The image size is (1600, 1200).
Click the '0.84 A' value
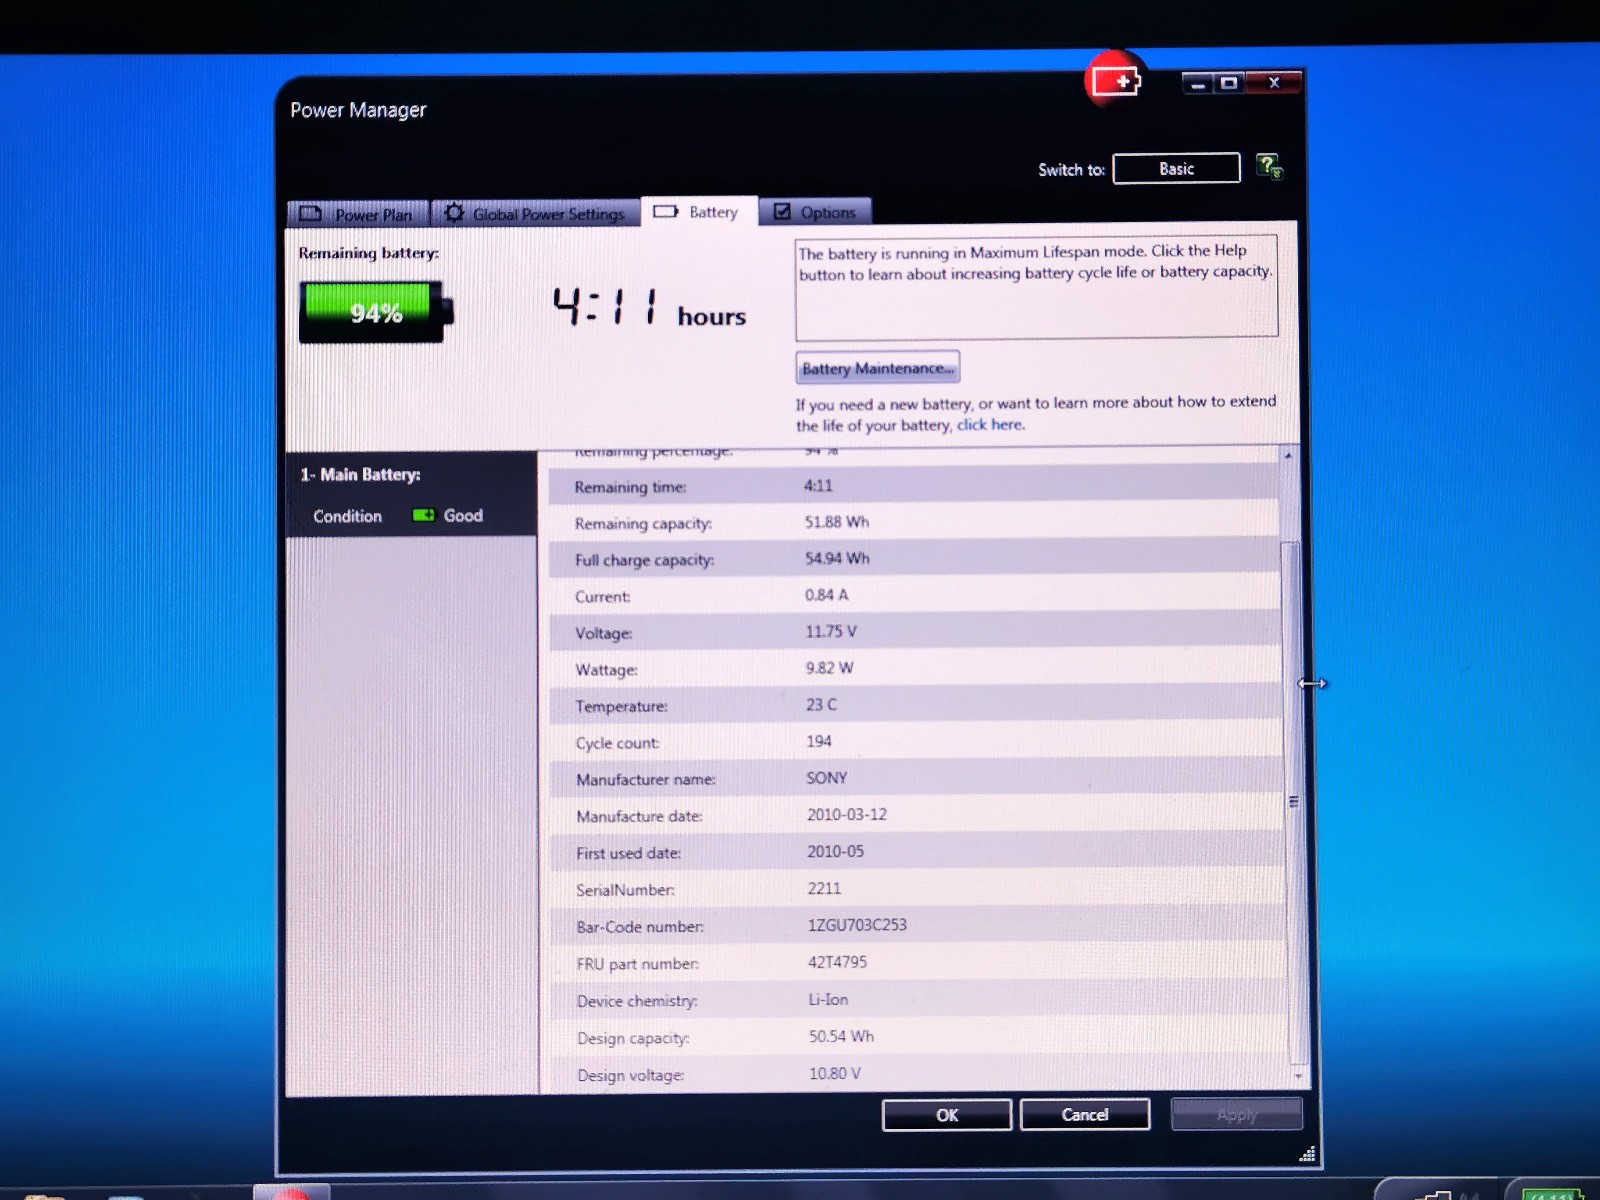826,594
